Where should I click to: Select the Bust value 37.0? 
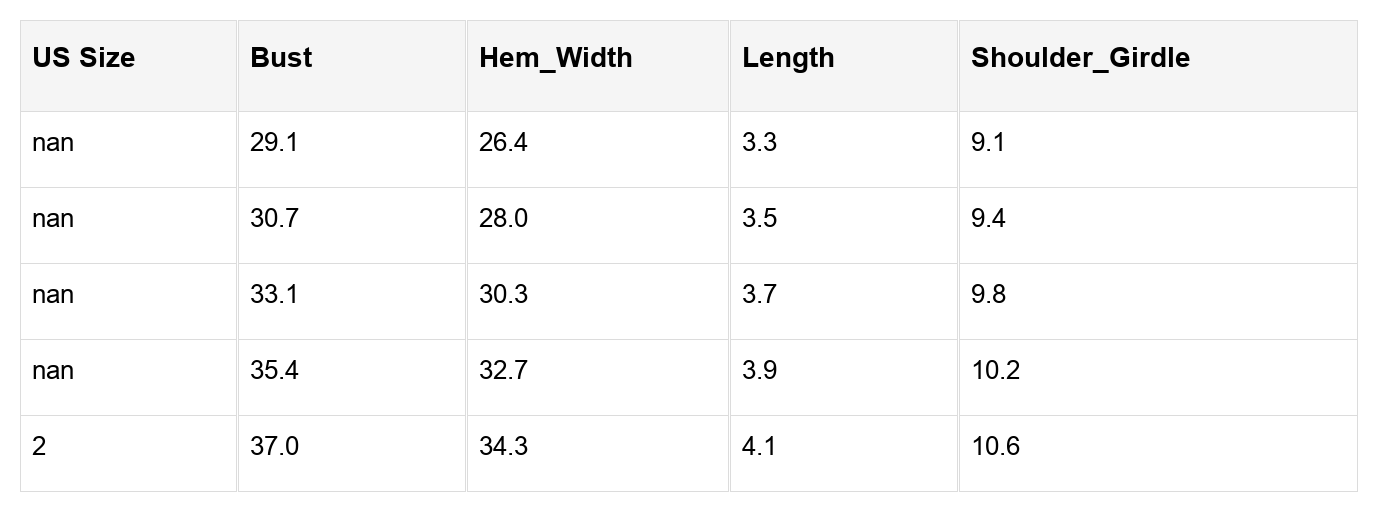274,447
